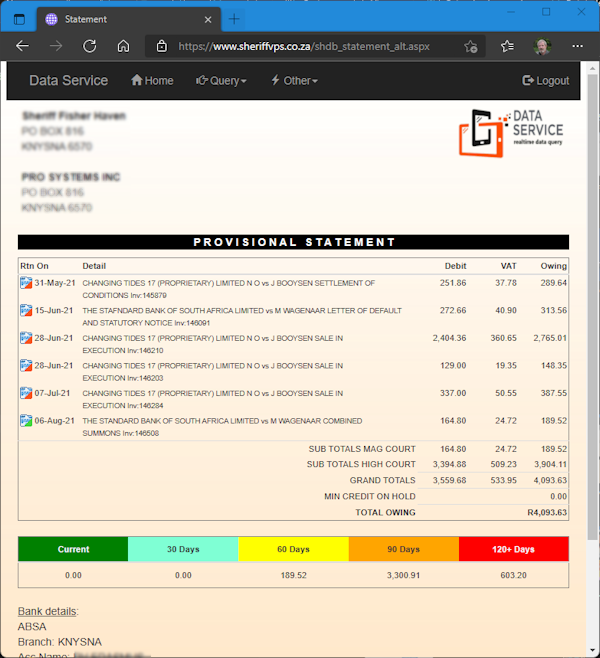
Task: Add this page to favorites star
Action: [470, 46]
